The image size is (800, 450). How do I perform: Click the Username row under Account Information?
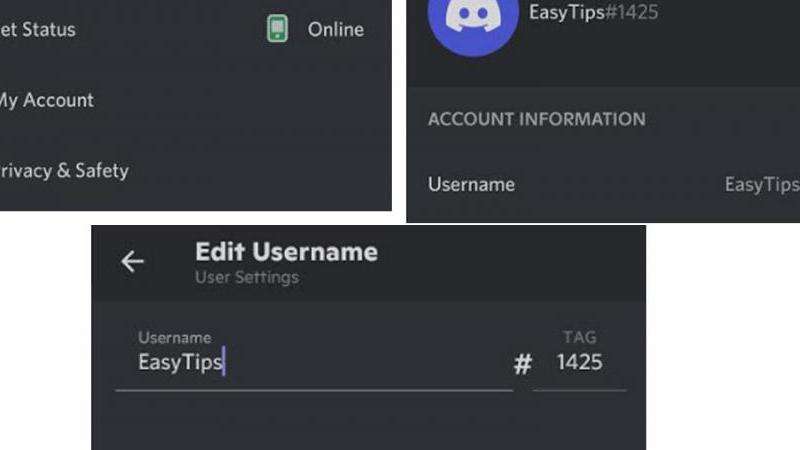[x=604, y=184]
